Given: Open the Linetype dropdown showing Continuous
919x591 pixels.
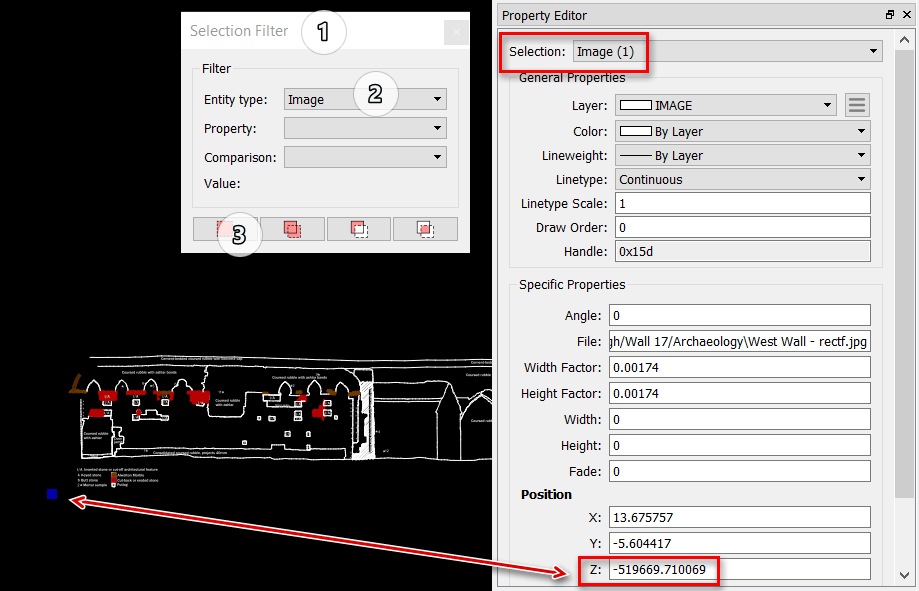Looking at the screenshot, I should click(x=743, y=179).
